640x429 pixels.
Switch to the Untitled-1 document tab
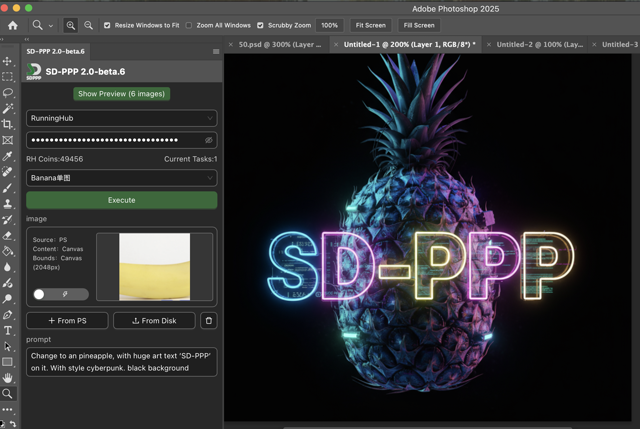click(409, 44)
